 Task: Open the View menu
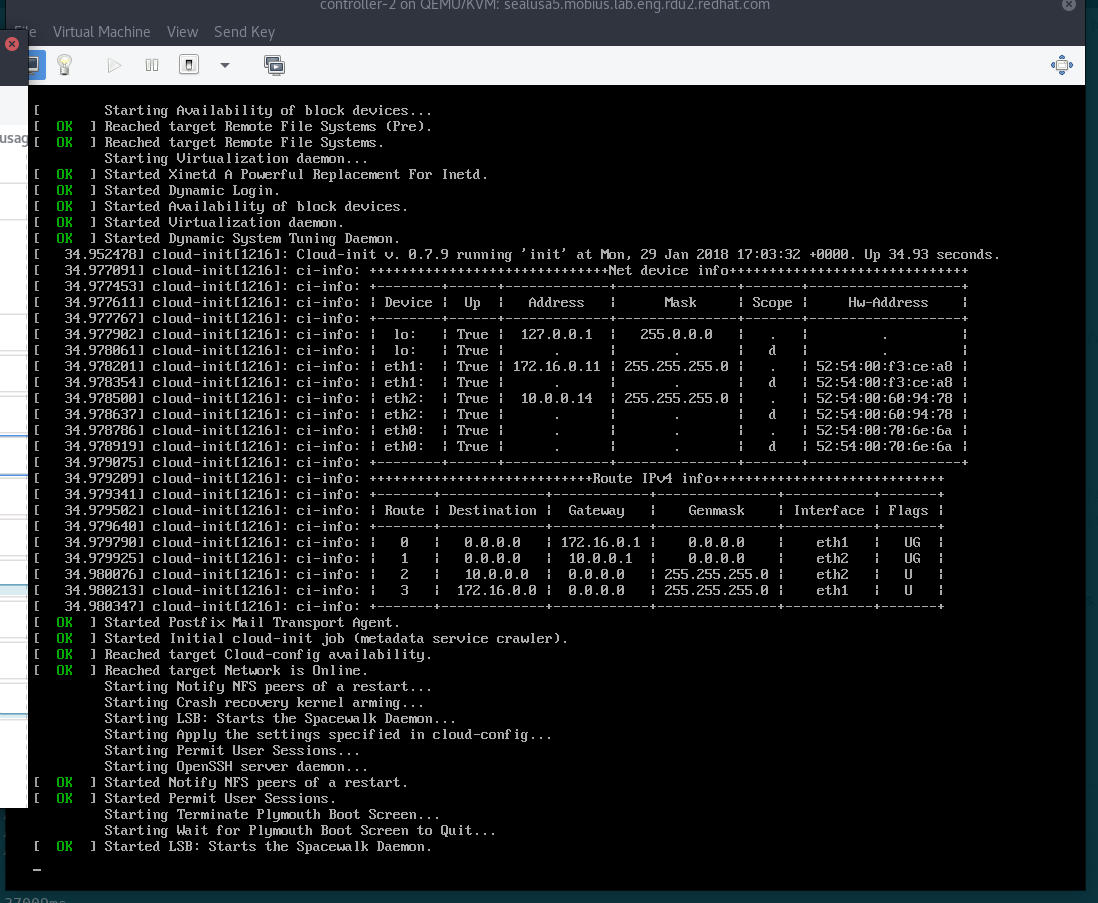click(x=183, y=32)
